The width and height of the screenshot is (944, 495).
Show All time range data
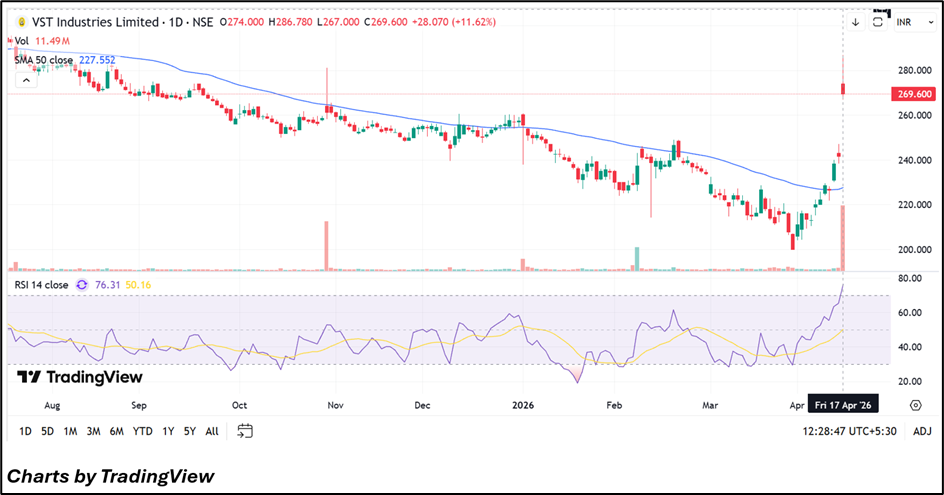tap(211, 431)
